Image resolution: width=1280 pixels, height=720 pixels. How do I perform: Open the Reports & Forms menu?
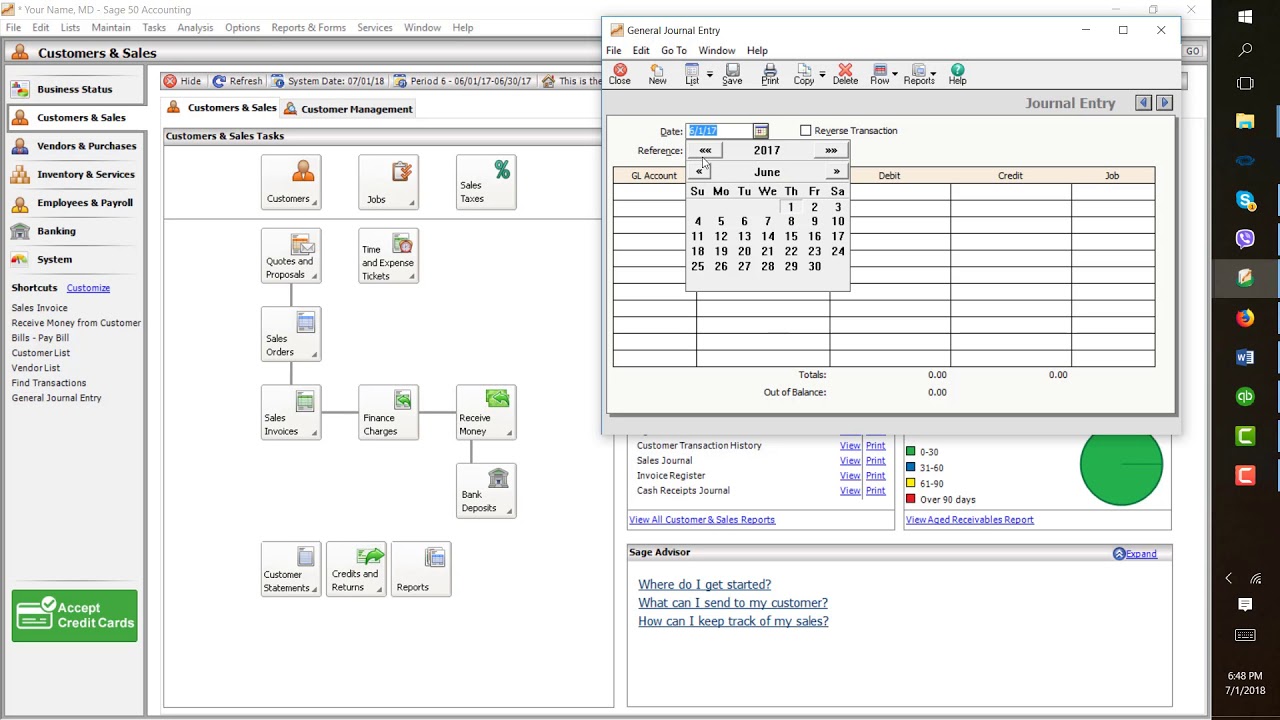[309, 28]
